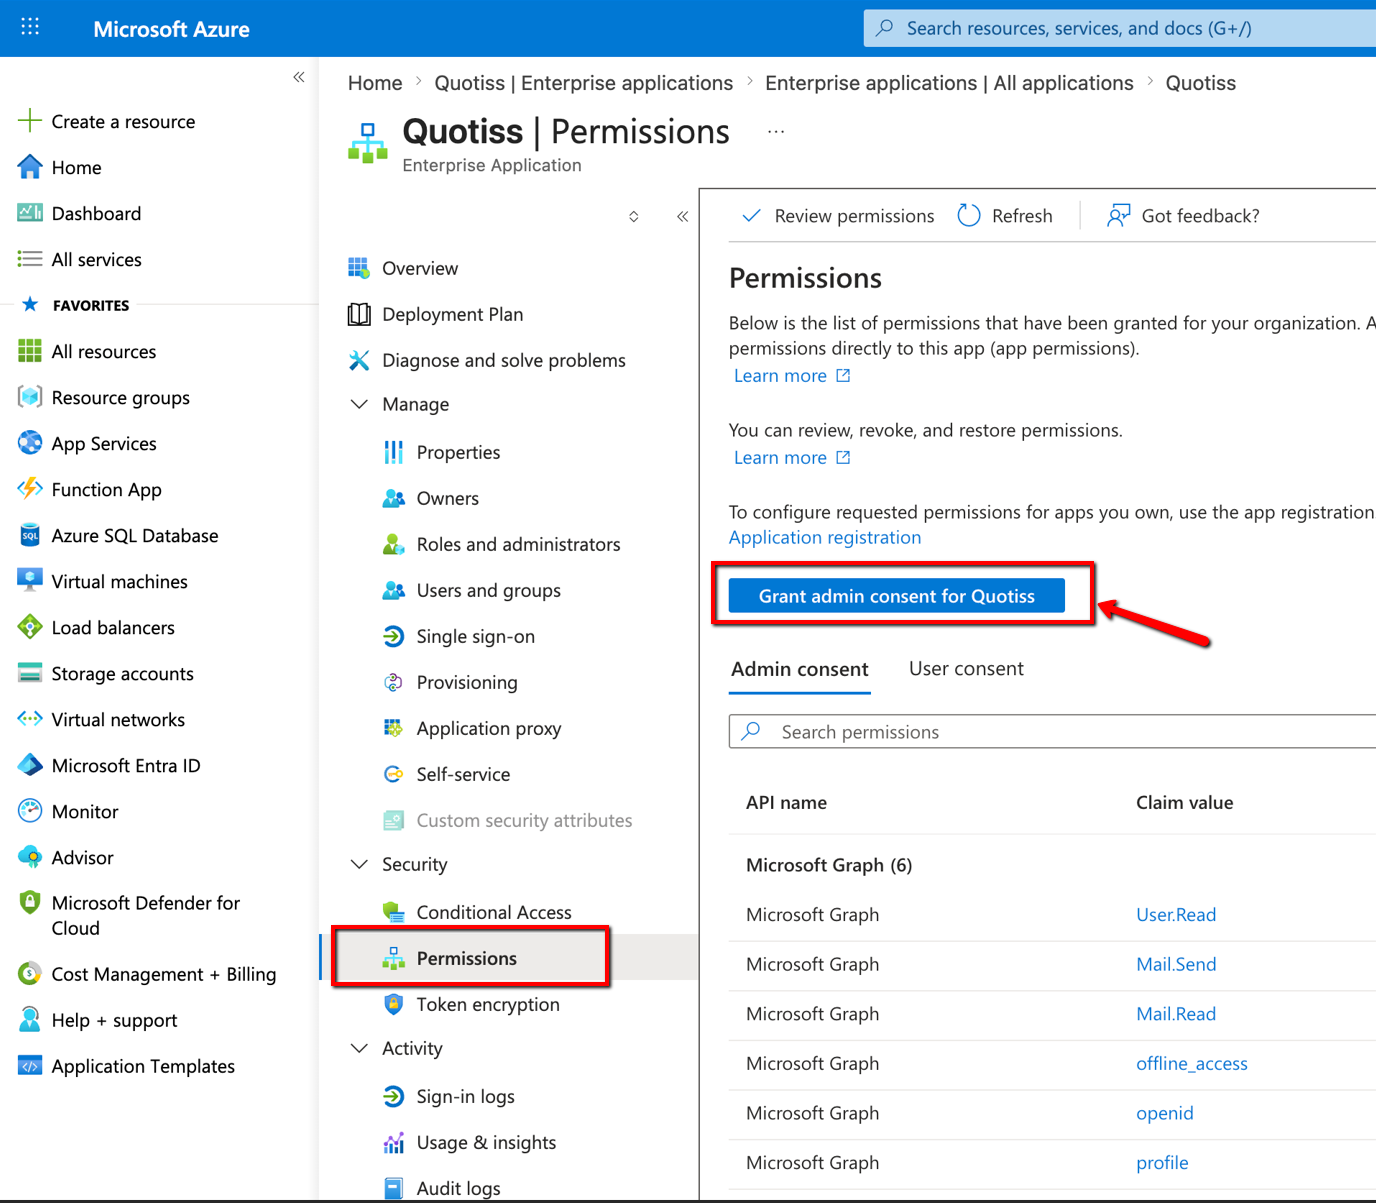1376x1203 pixels.
Task: Switch to the Admin consent tab
Action: 800,669
